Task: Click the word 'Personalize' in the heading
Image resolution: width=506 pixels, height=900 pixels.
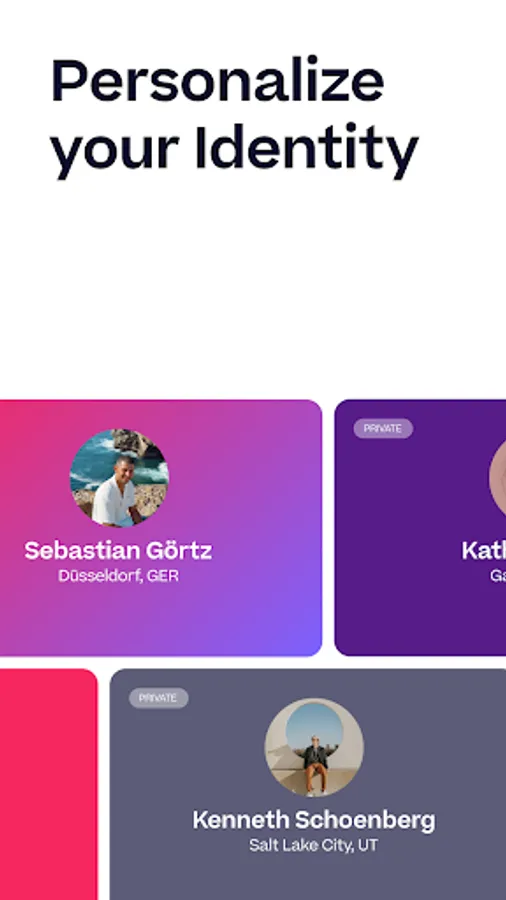Action: [217, 81]
